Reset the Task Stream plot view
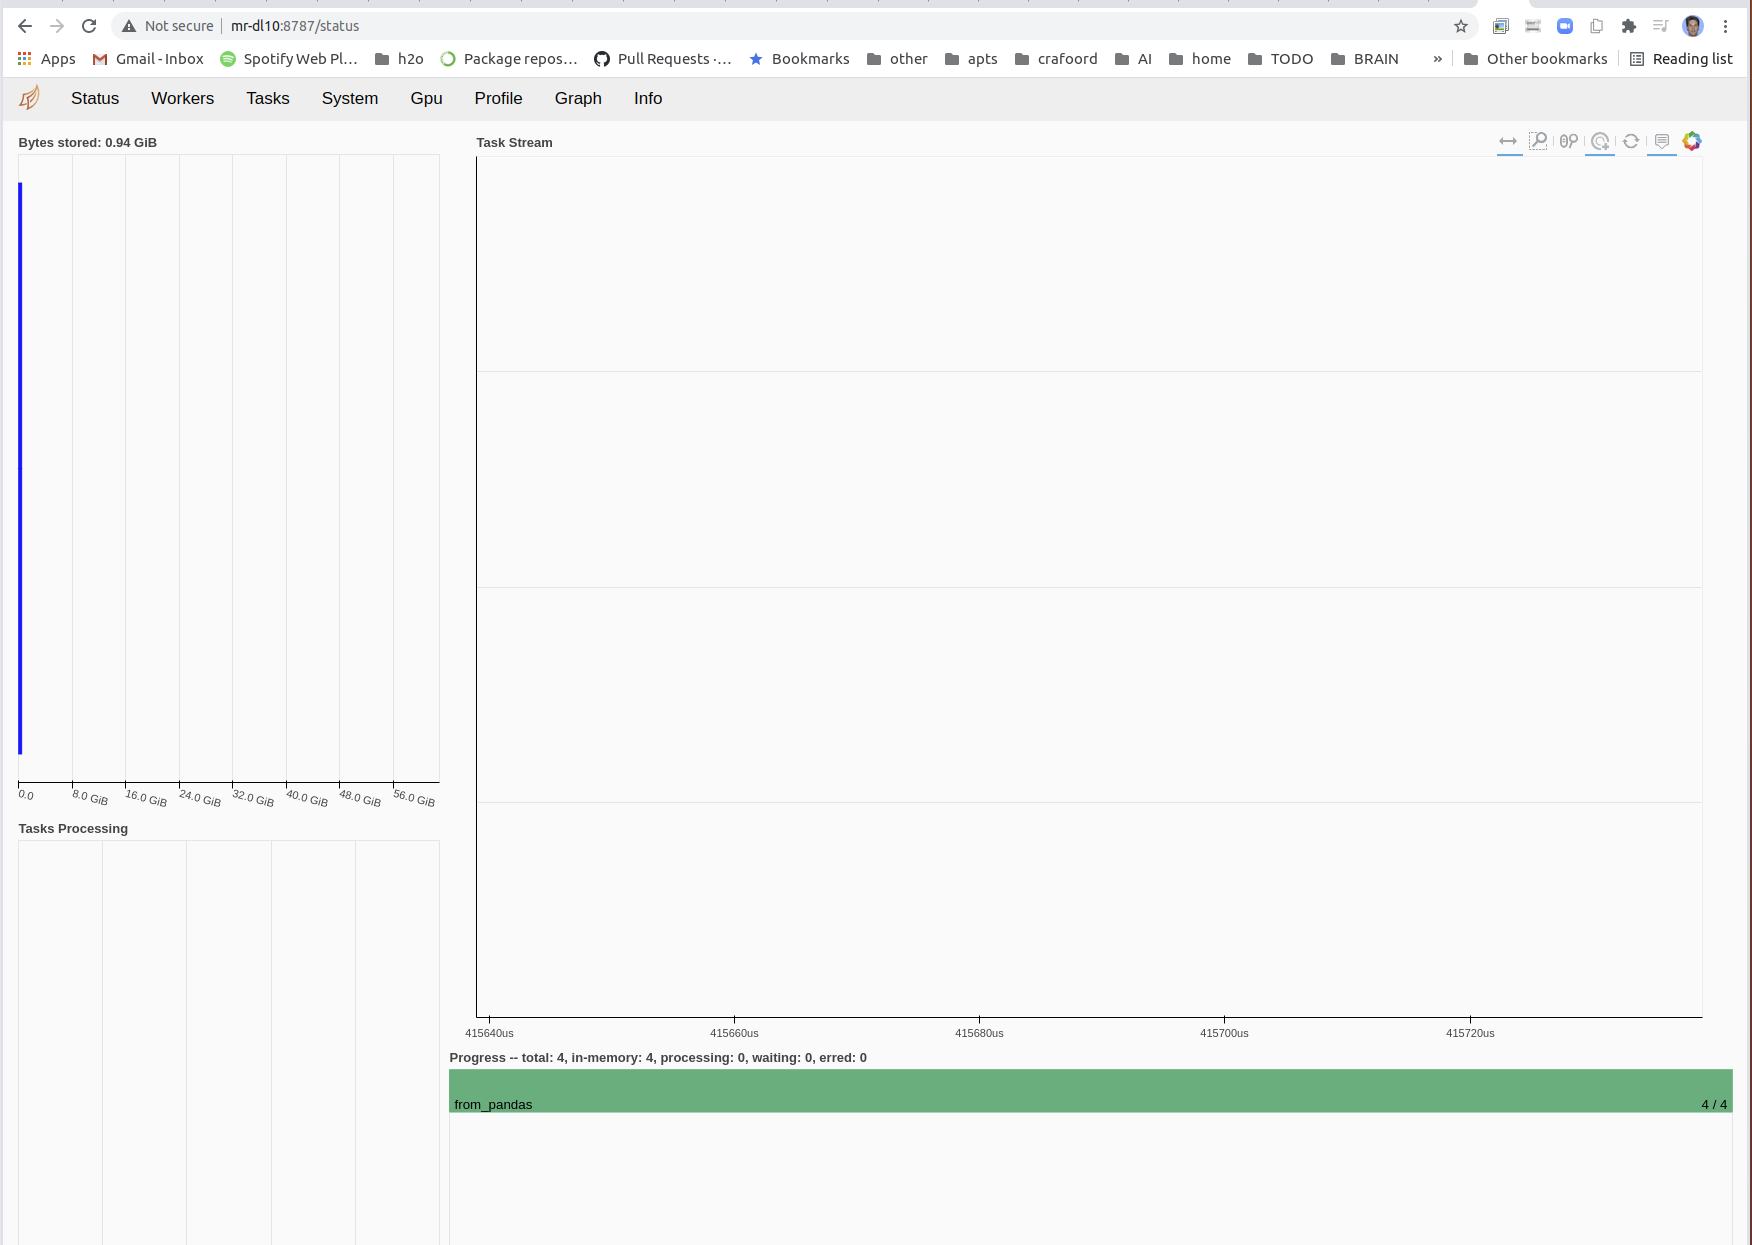1752x1245 pixels. coord(1631,141)
